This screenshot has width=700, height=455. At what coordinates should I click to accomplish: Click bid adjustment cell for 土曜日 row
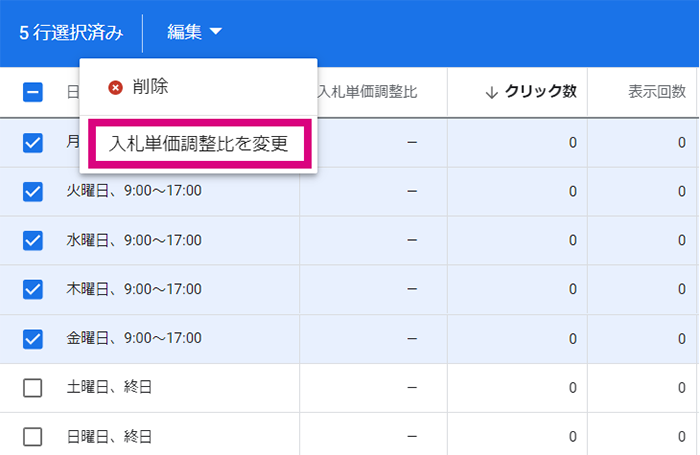(373, 388)
